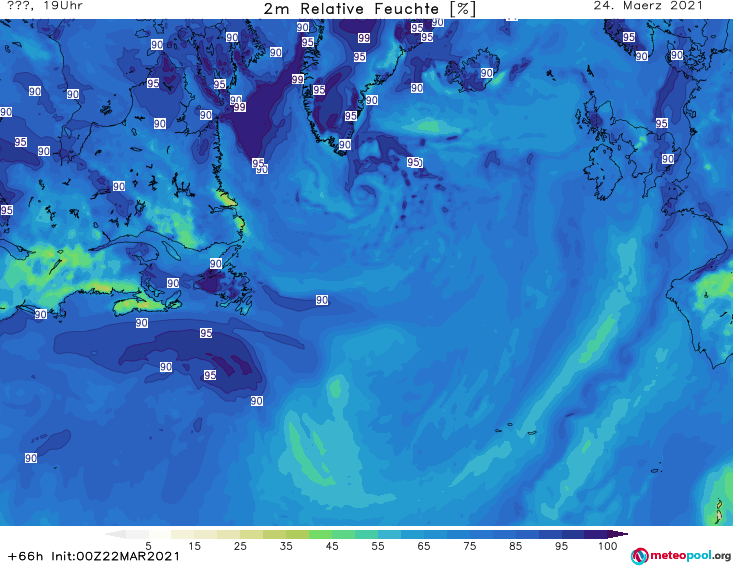Click legend value 75 on color bar
Screen dimensions: 733x566
(469, 546)
